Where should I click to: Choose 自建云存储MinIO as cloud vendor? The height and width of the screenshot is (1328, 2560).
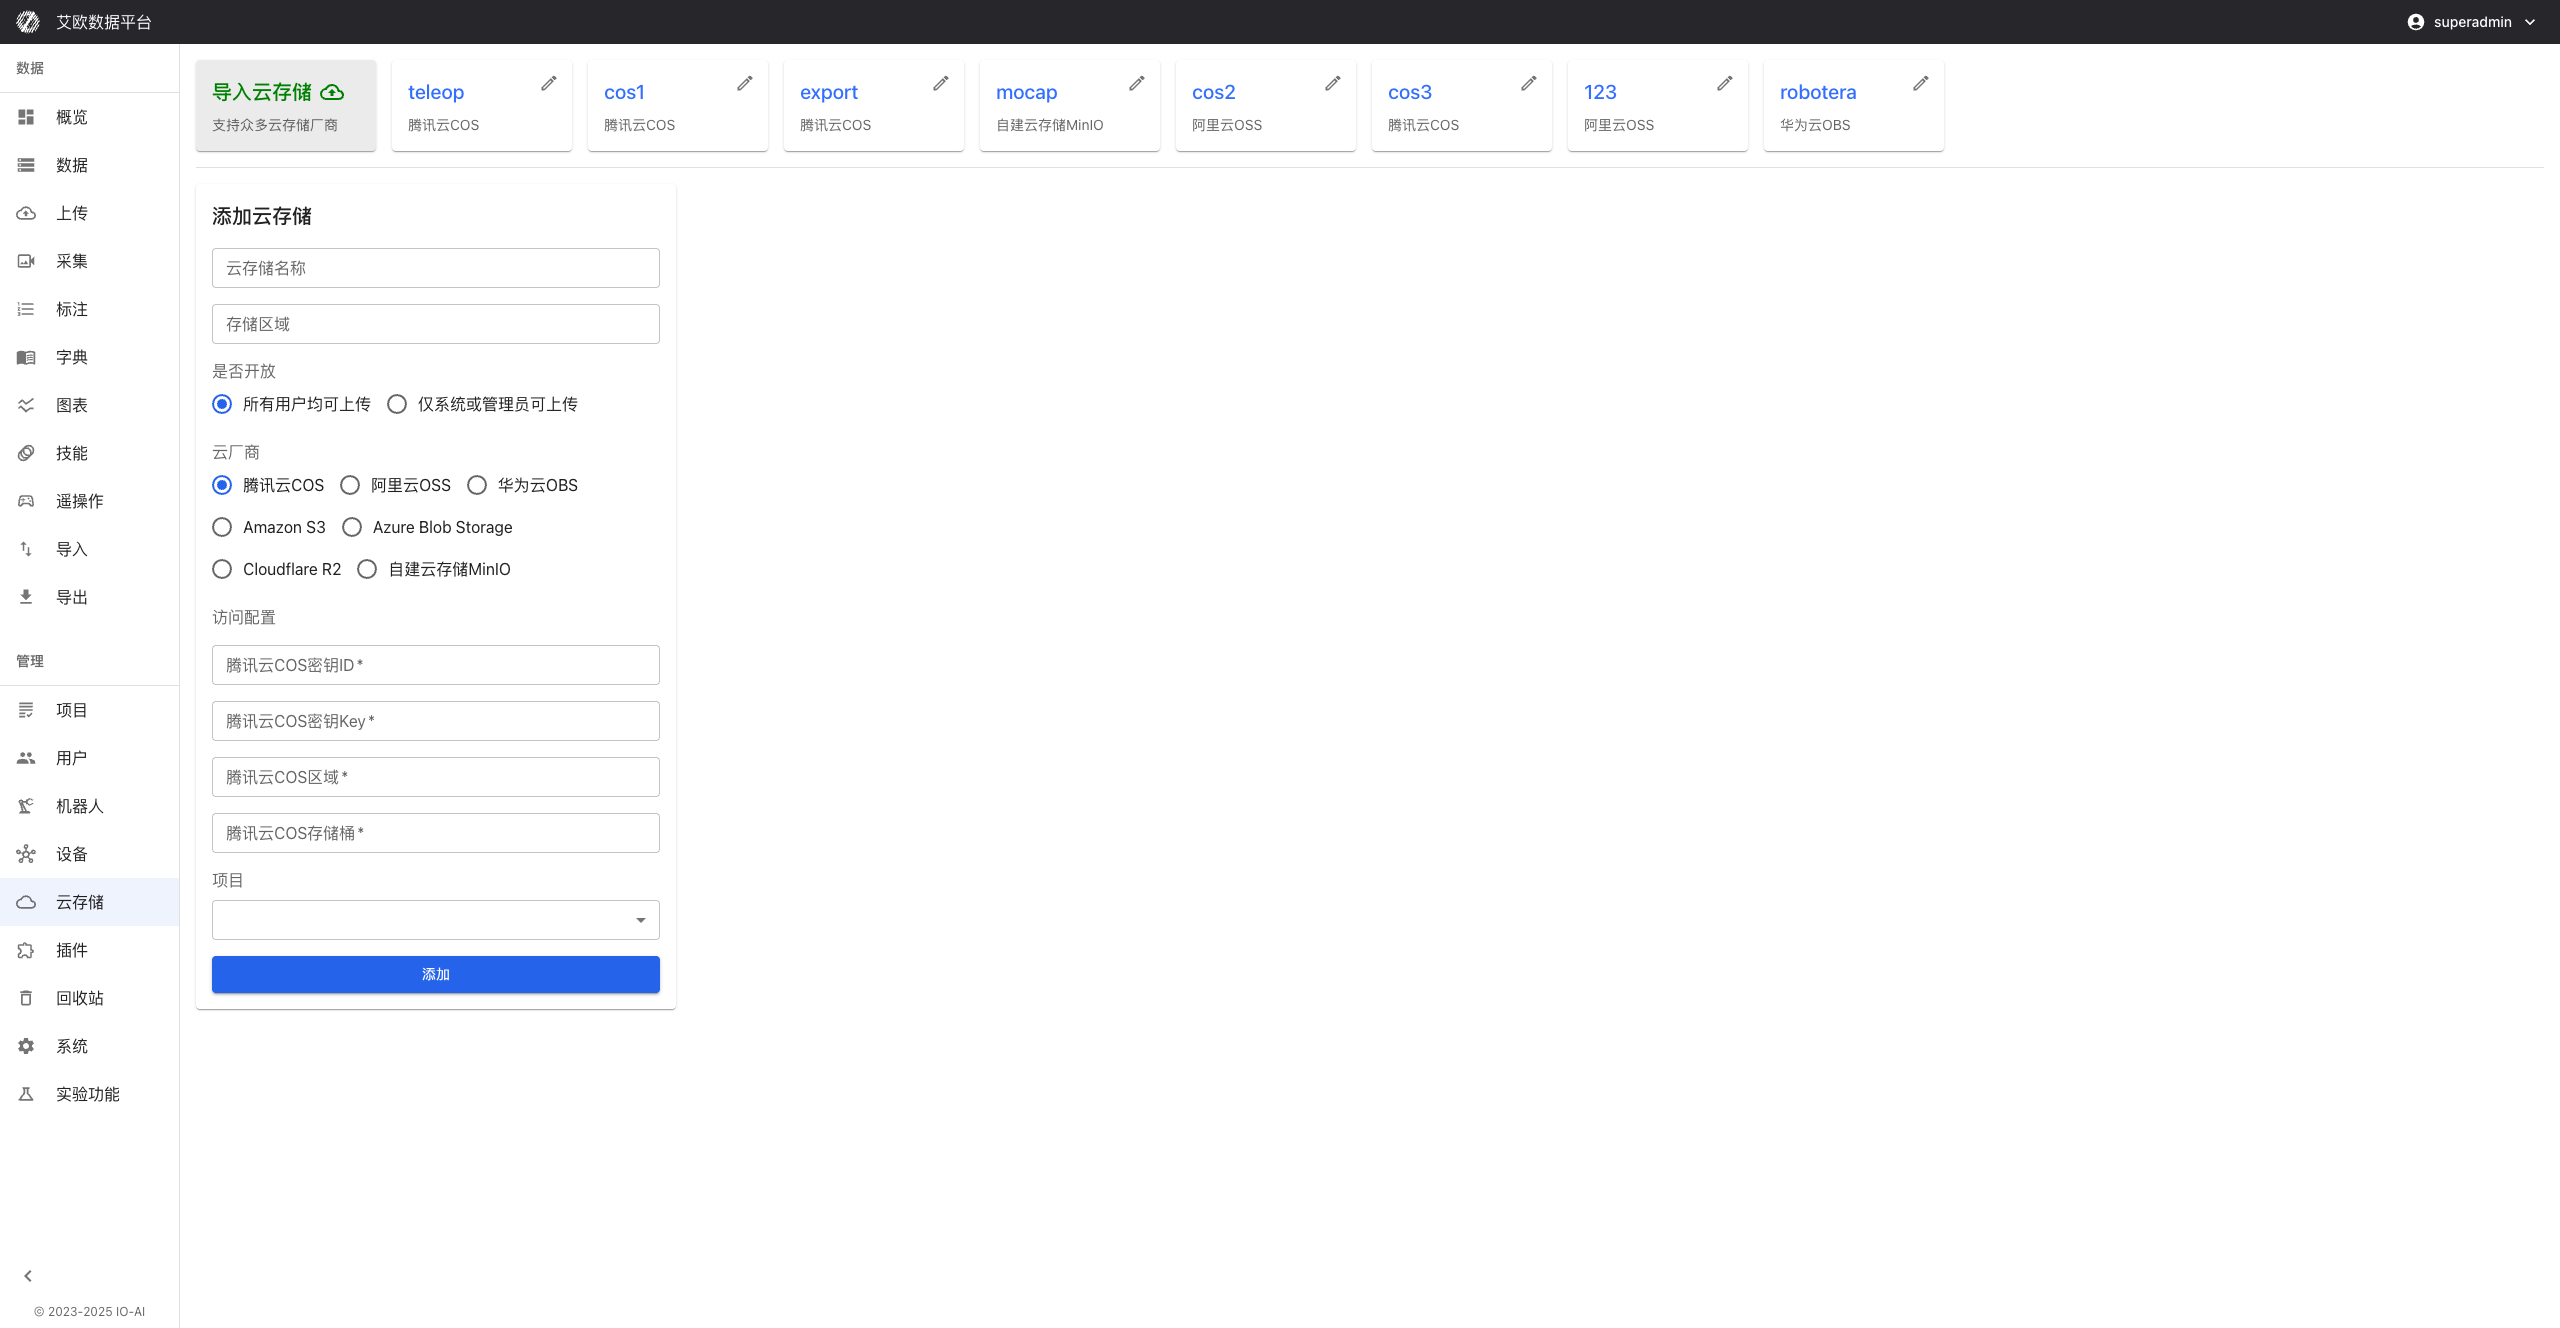pyautogui.click(x=367, y=569)
